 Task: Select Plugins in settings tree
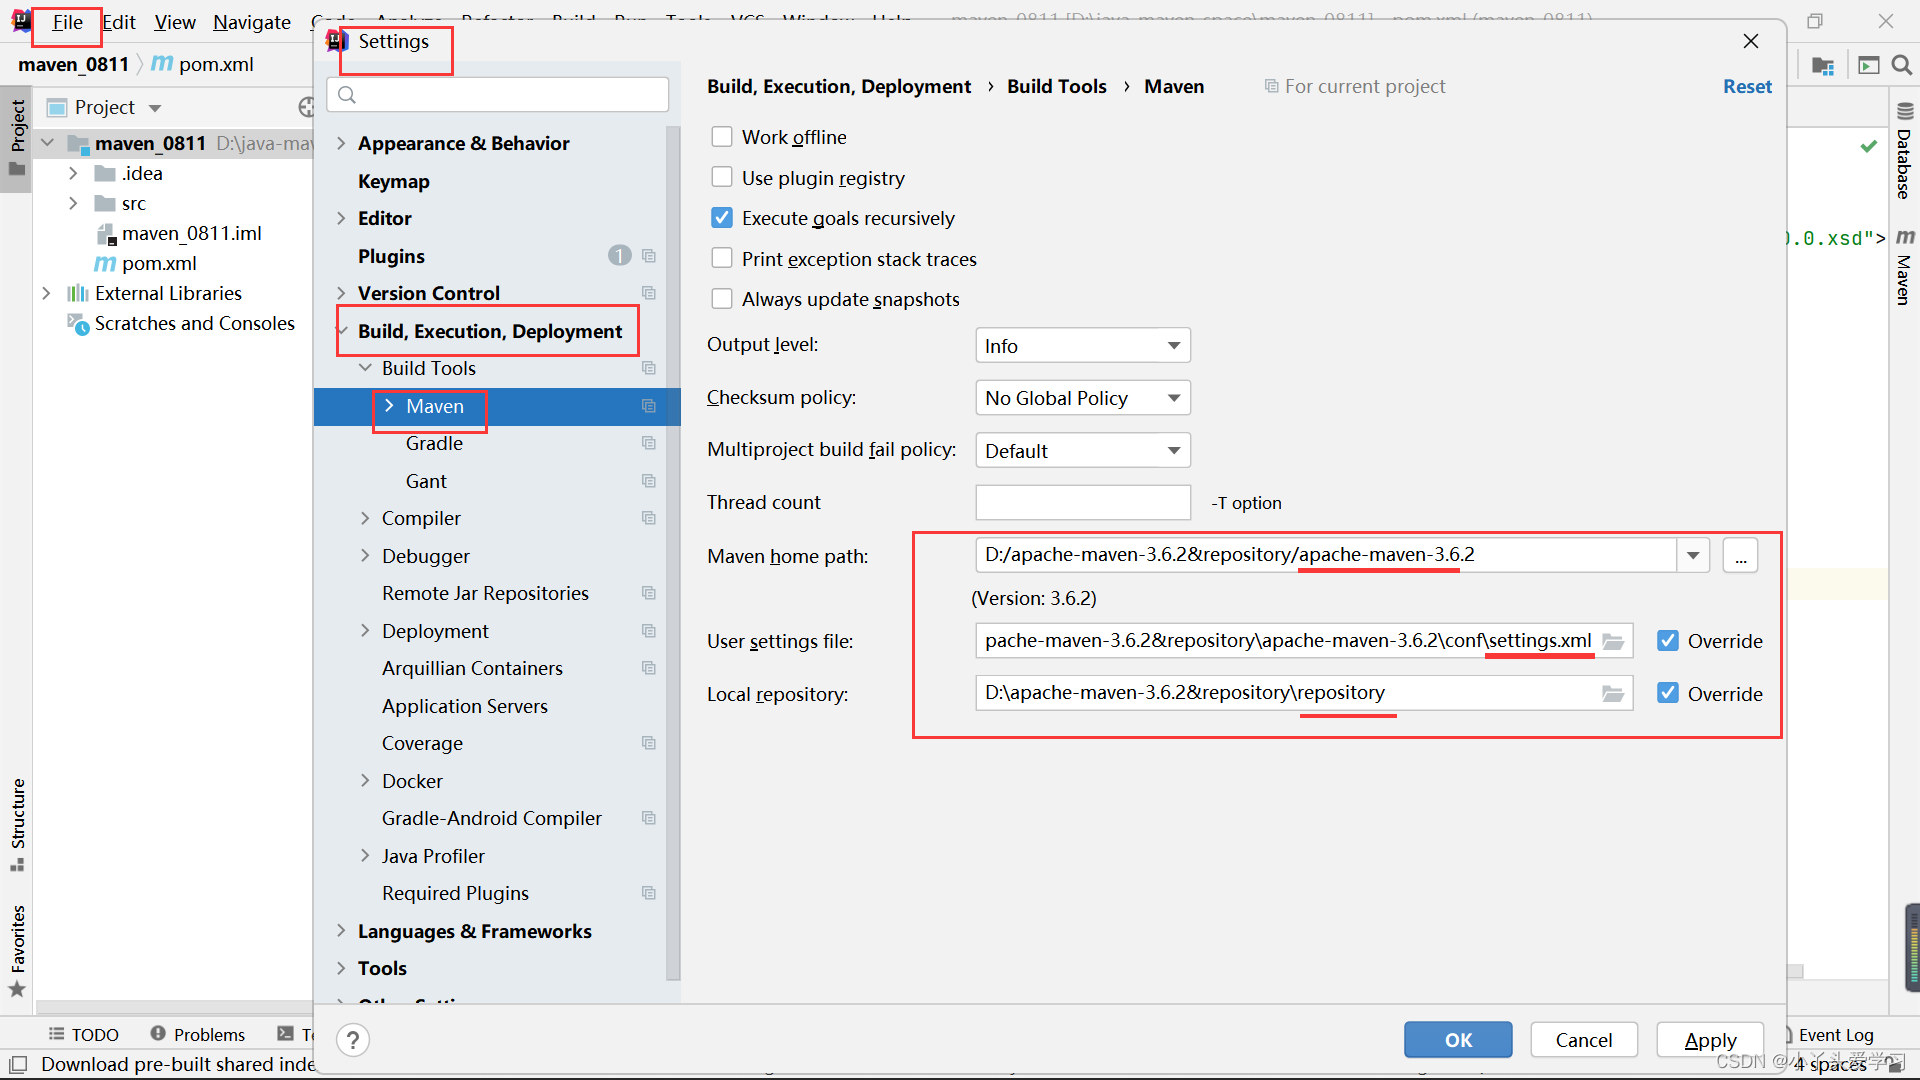[391, 256]
